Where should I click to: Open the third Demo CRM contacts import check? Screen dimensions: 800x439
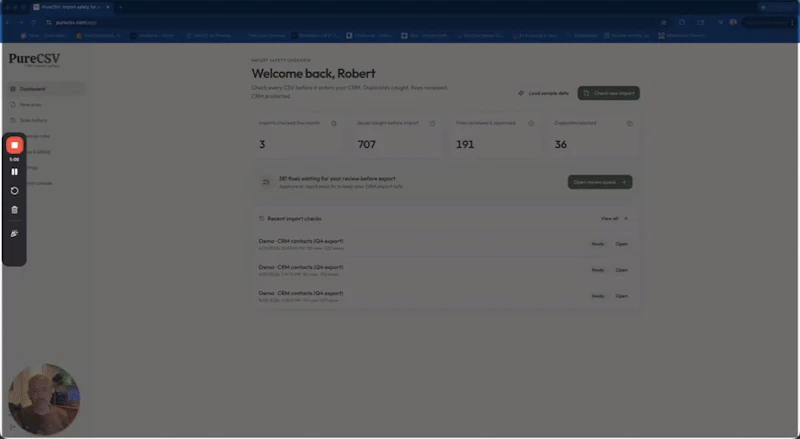click(621, 296)
